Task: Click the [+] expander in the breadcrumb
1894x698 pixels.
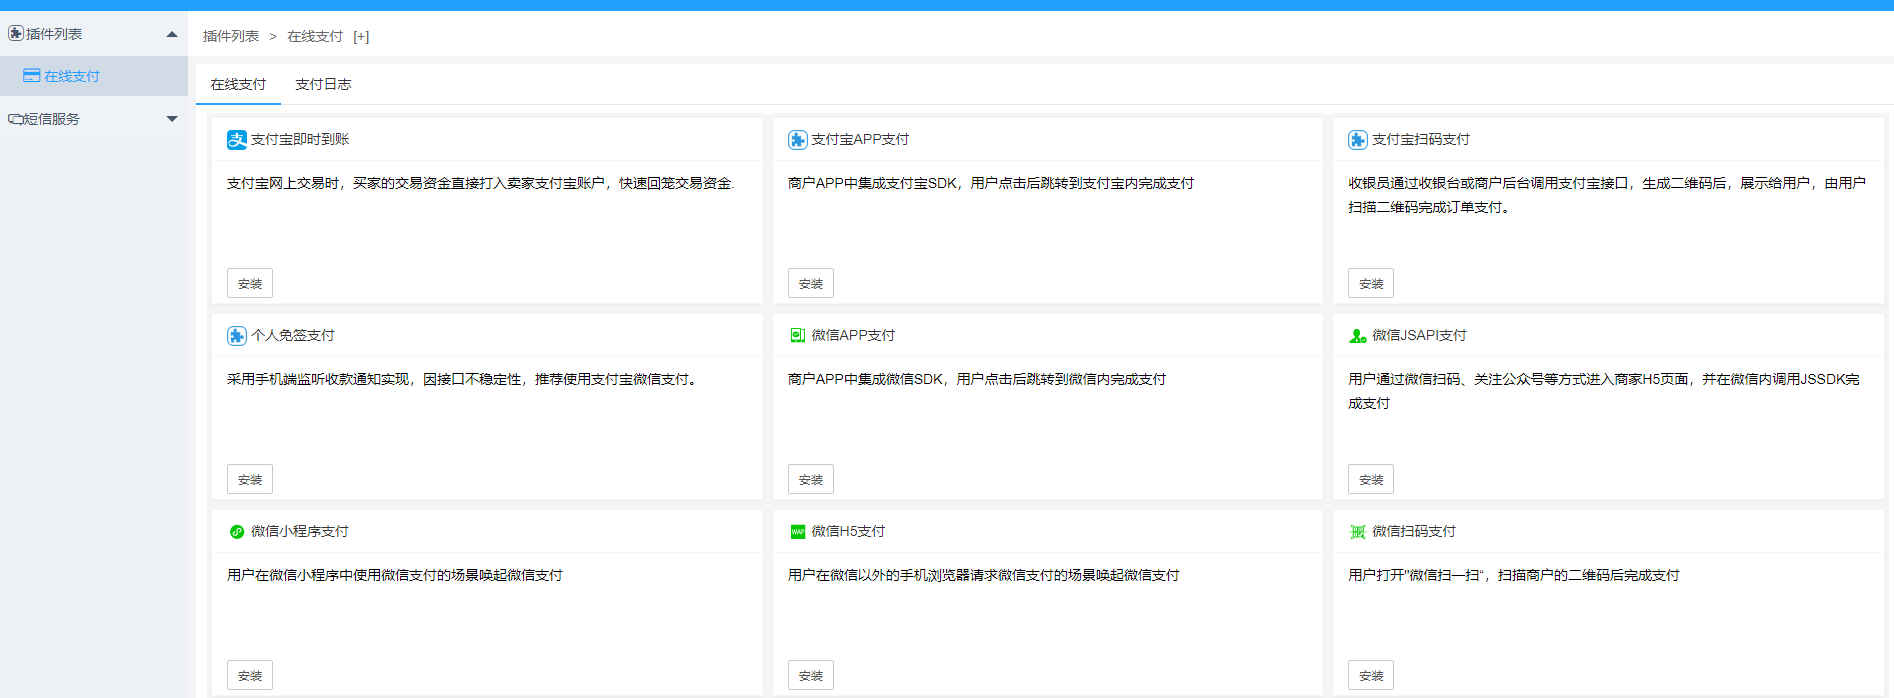Action: (x=361, y=37)
